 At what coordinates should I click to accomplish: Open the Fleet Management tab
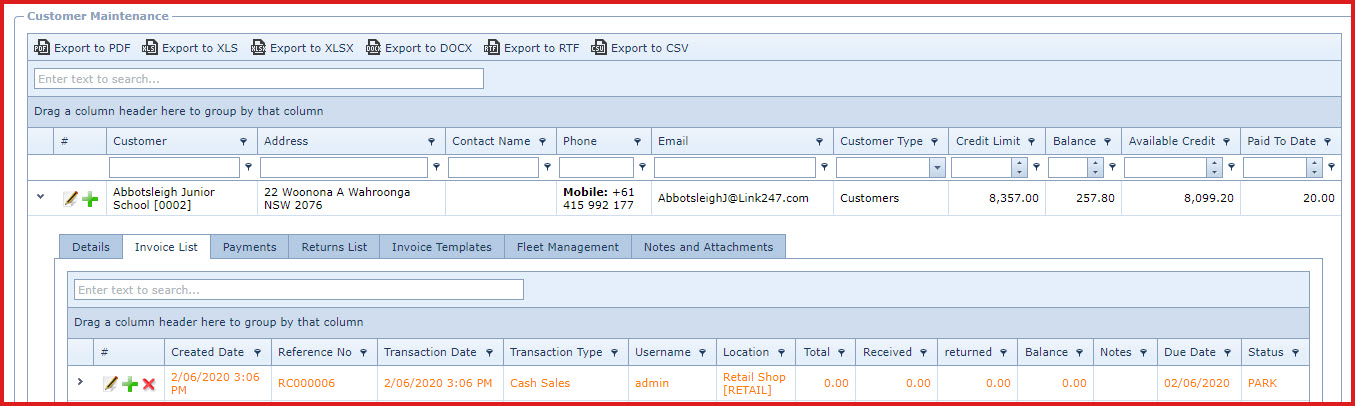point(567,247)
